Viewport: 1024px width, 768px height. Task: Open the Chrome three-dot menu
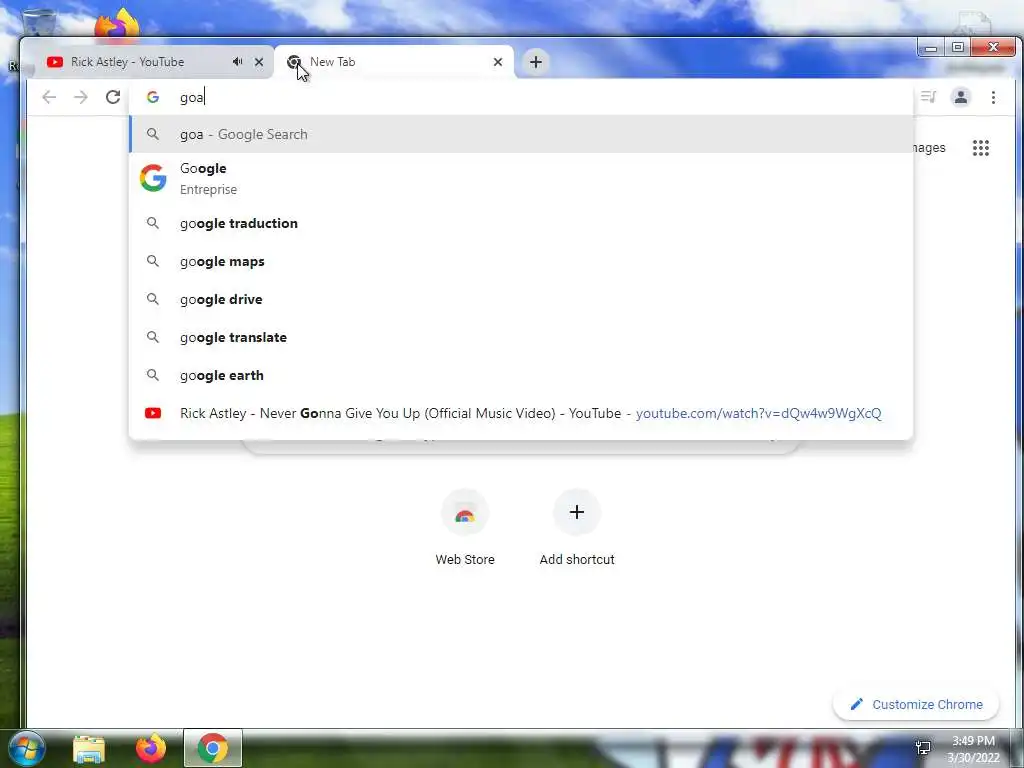pyautogui.click(x=993, y=97)
